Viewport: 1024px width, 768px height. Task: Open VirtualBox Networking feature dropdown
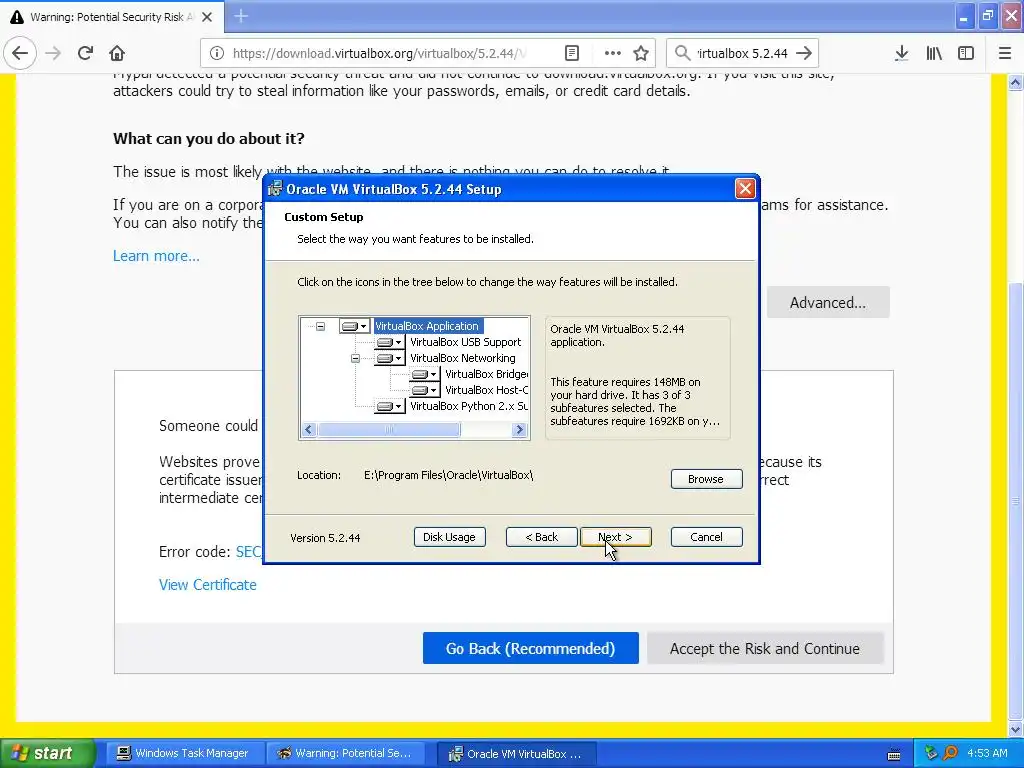point(390,359)
